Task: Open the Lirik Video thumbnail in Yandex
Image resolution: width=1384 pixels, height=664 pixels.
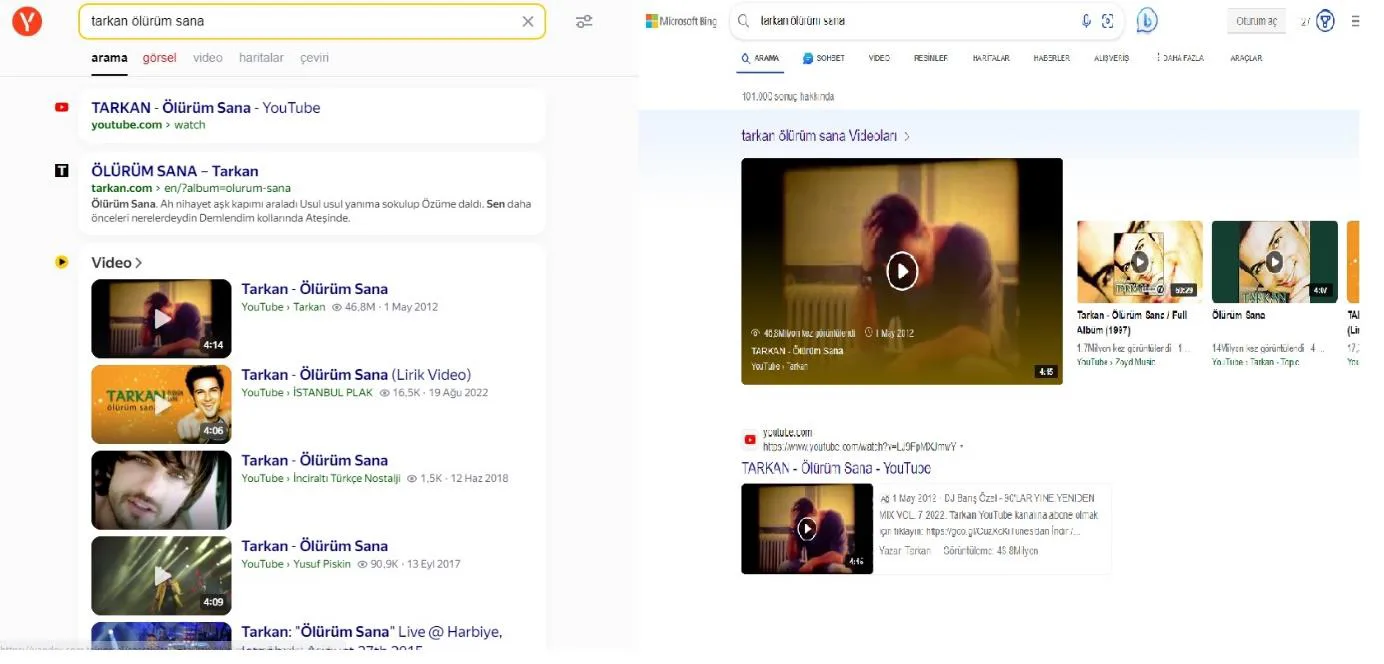Action: pyautogui.click(x=161, y=404)
